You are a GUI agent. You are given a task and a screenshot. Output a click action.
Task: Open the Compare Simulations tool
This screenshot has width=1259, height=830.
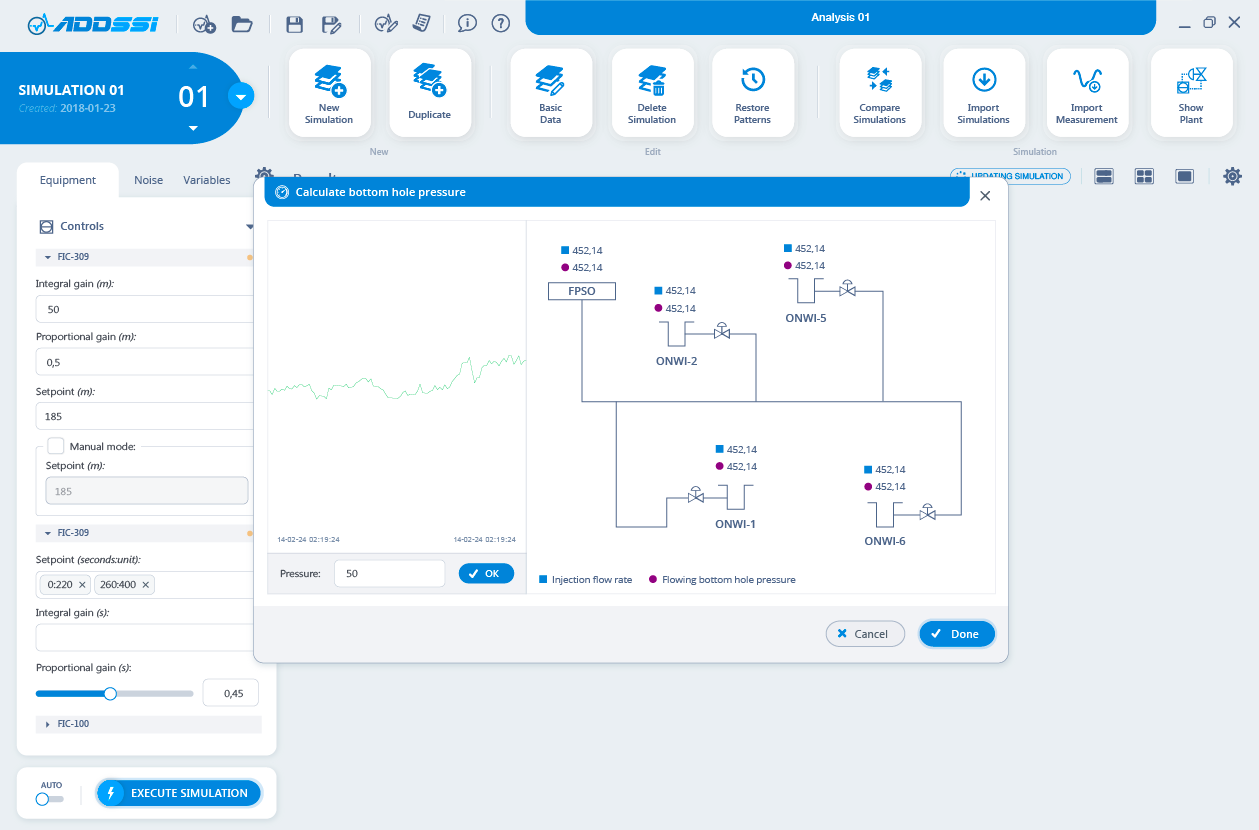[x=879, y=93]
